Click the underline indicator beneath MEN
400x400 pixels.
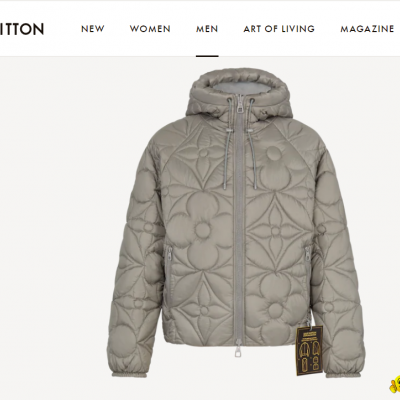tap(207, 56)
